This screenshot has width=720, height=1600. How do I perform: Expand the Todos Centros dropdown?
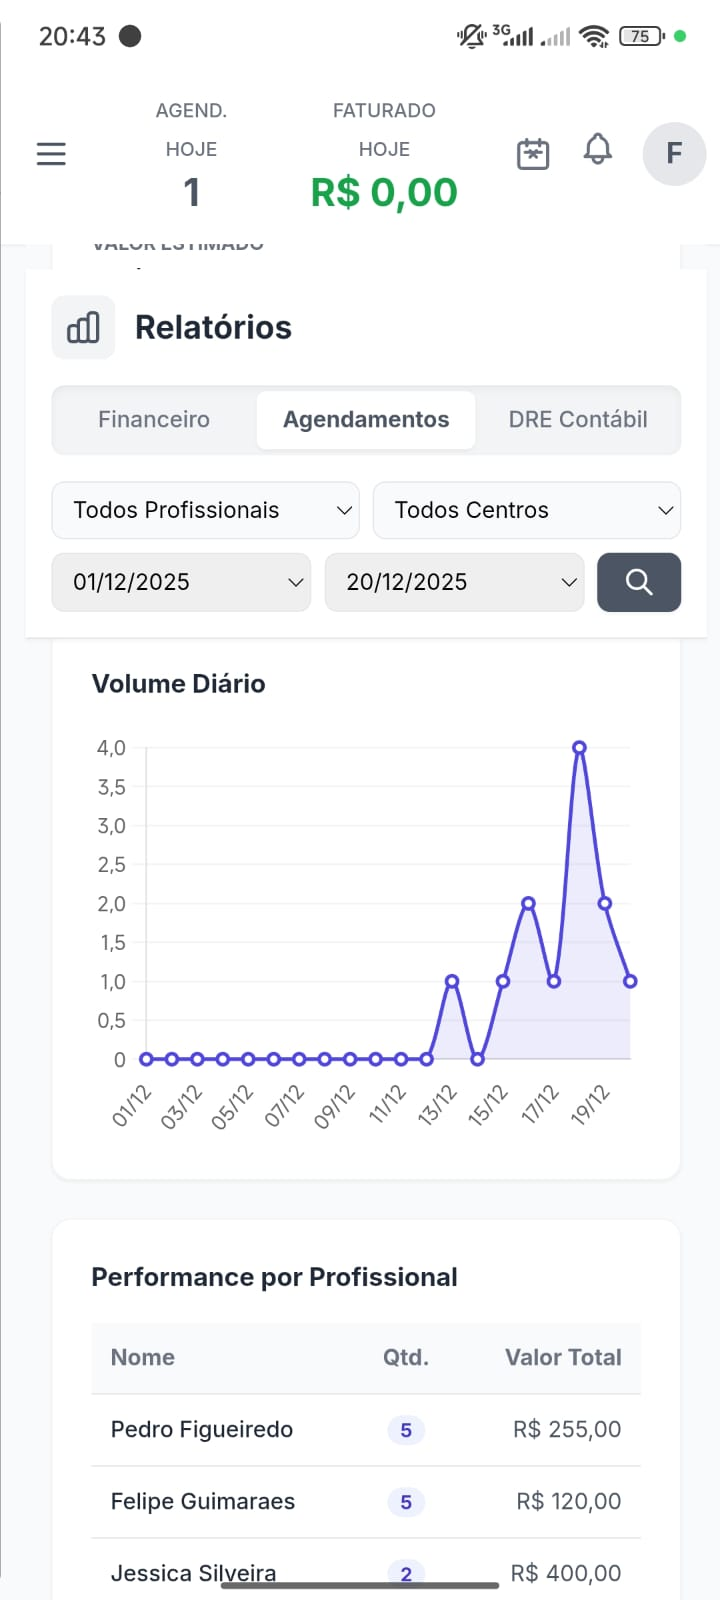(527, 510)
